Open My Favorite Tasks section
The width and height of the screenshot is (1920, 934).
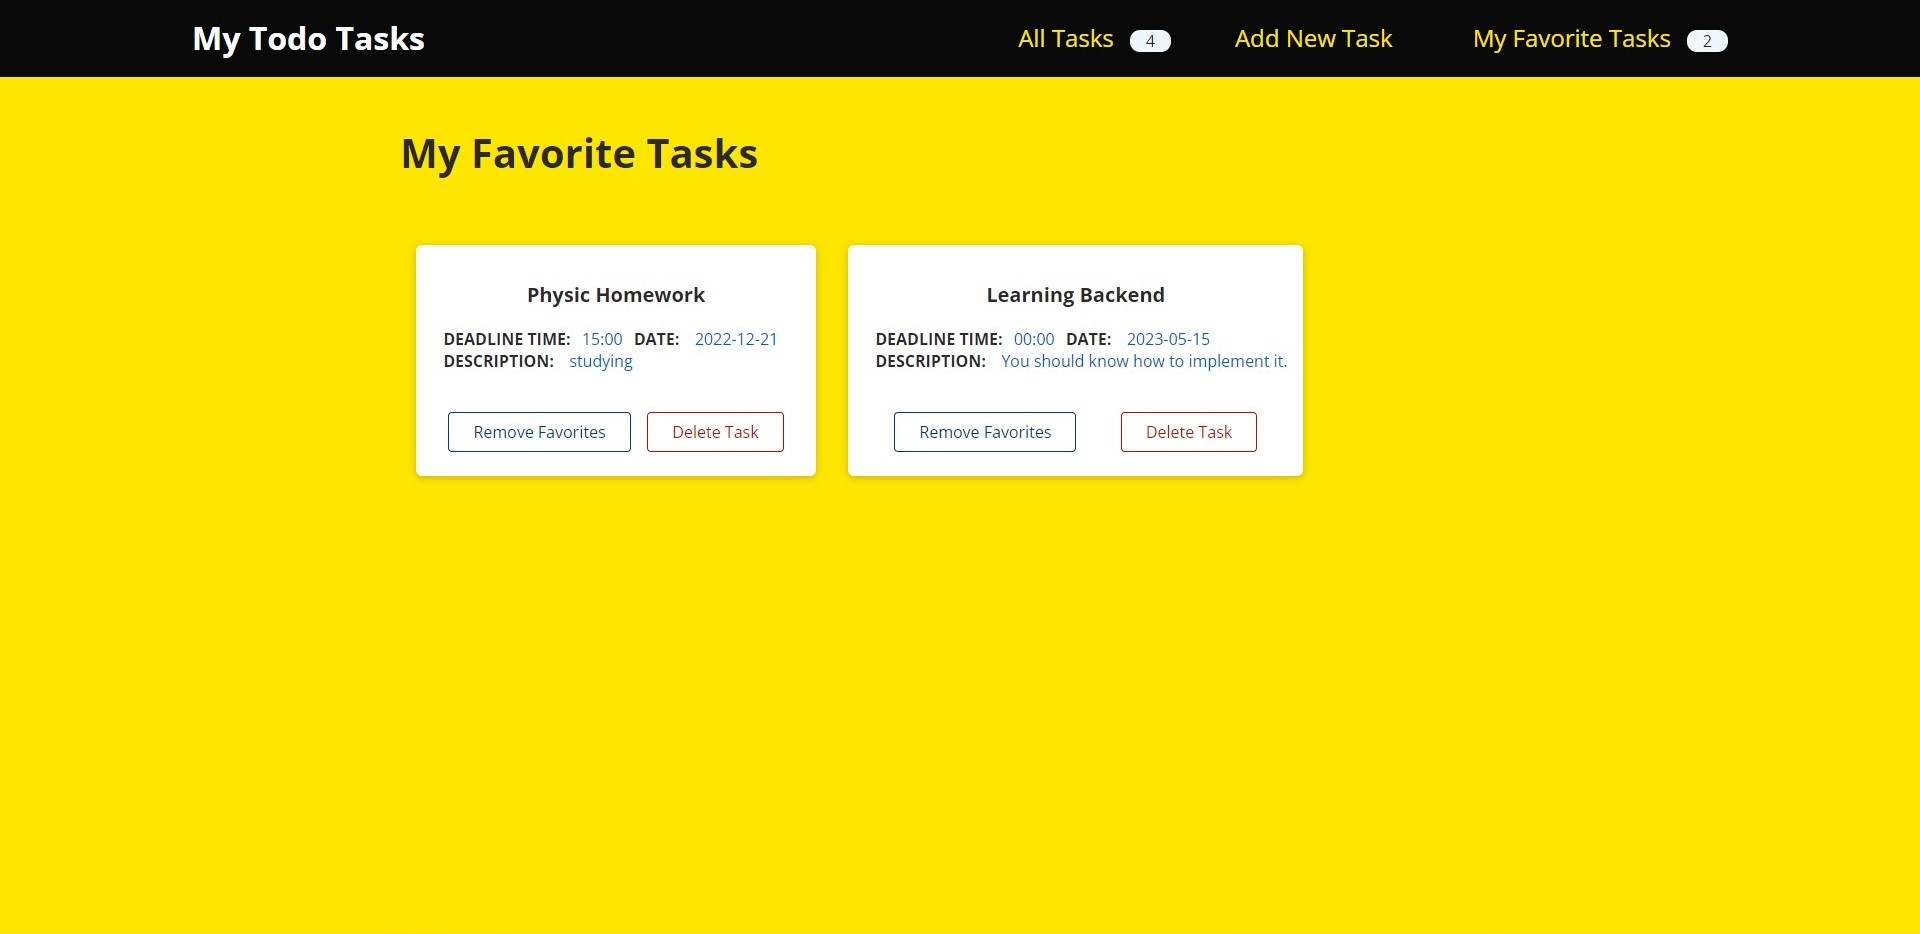1572,38
